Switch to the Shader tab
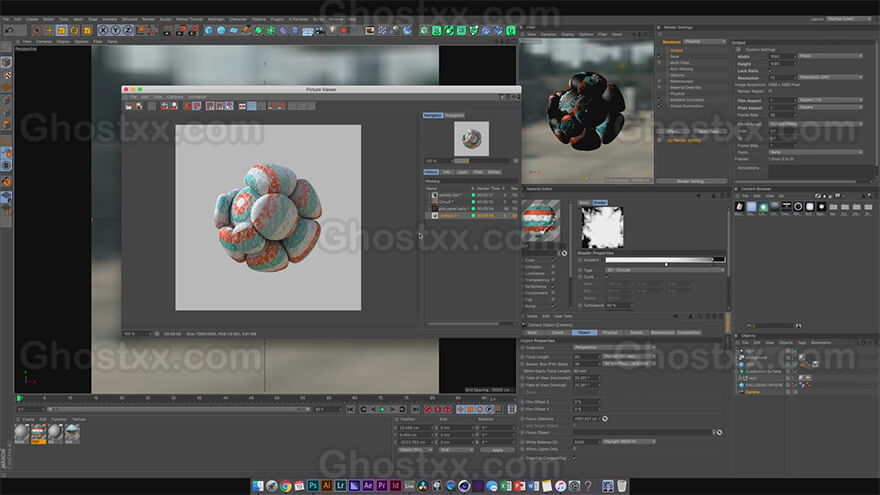 pos(600,203)
